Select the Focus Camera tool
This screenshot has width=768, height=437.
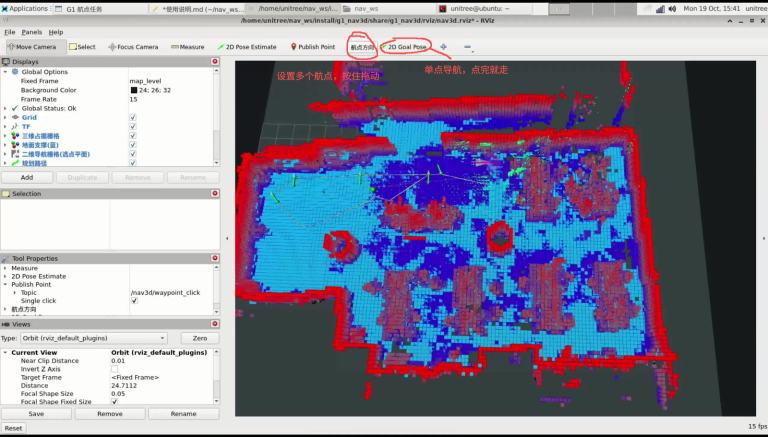pos(133,47)
